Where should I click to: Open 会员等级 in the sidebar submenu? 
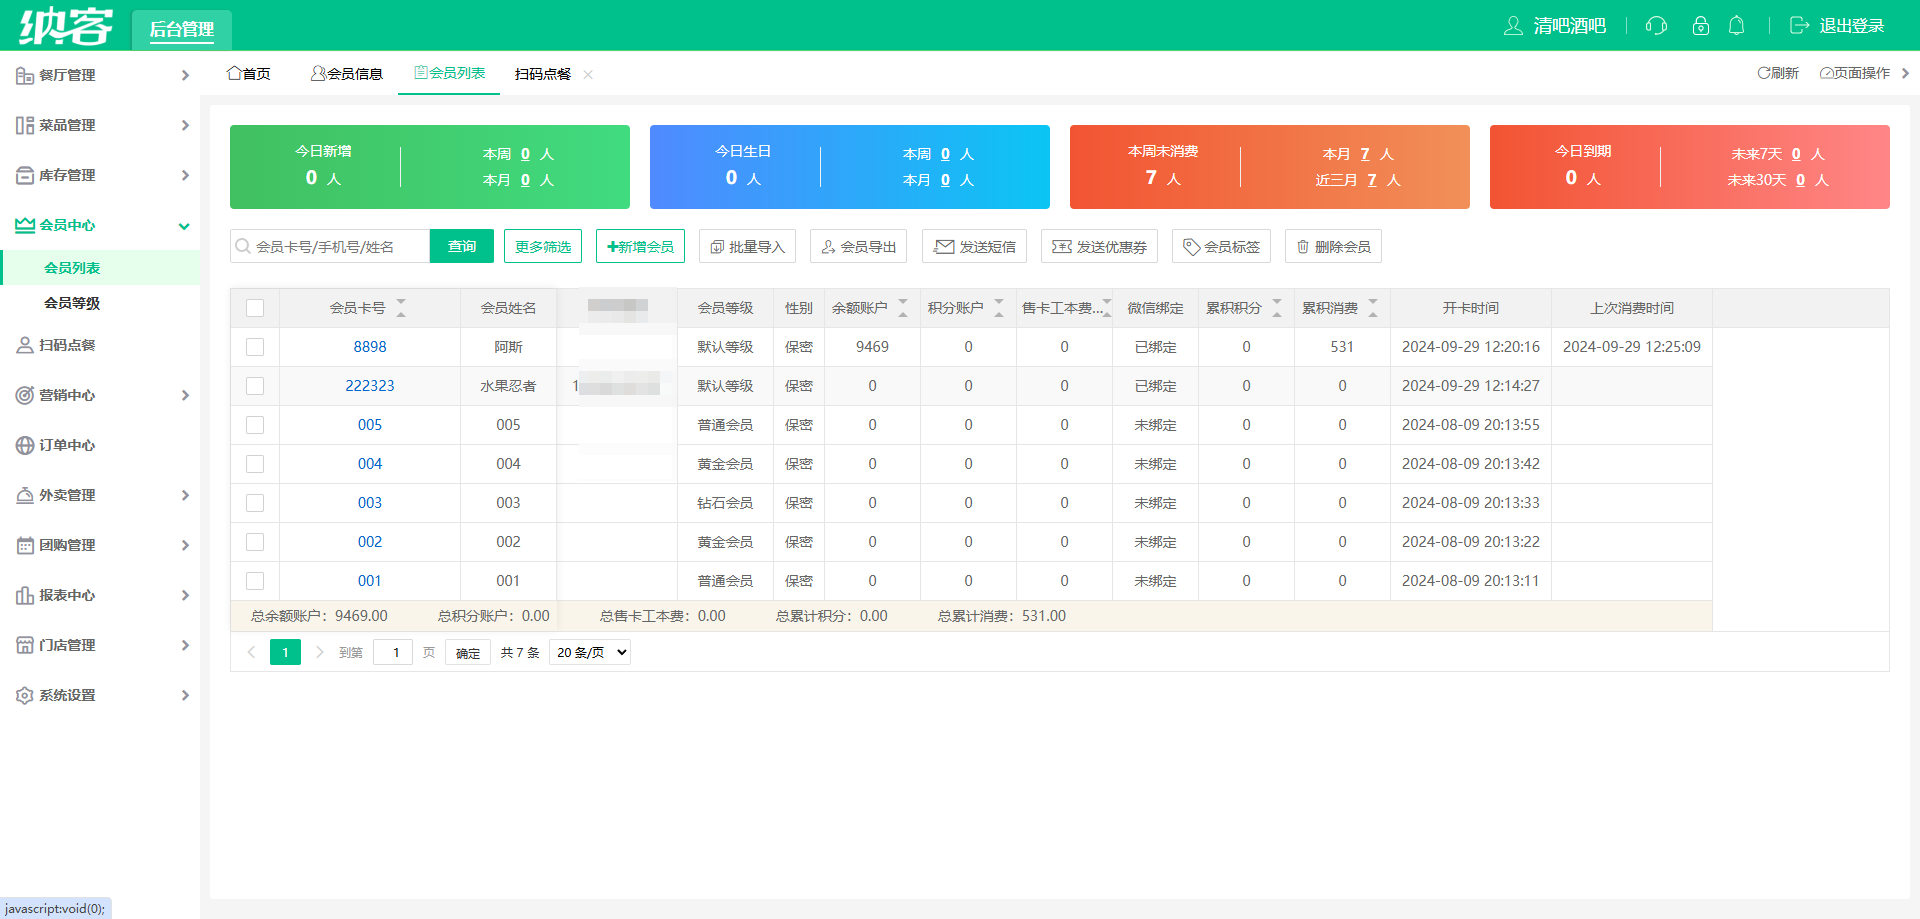click(72, 303)
